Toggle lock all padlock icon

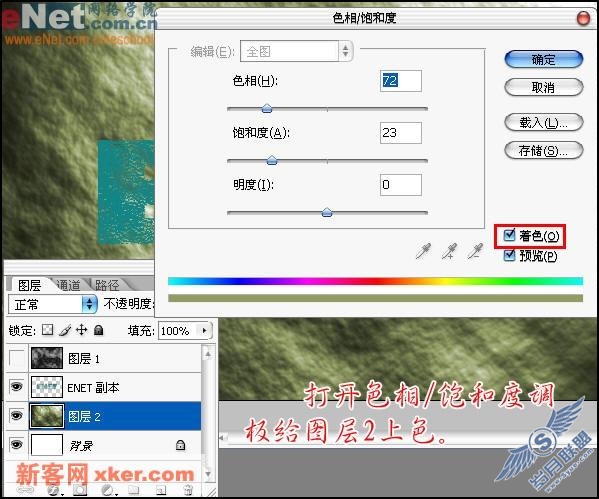pyautogui.click(x=99, y=329)
